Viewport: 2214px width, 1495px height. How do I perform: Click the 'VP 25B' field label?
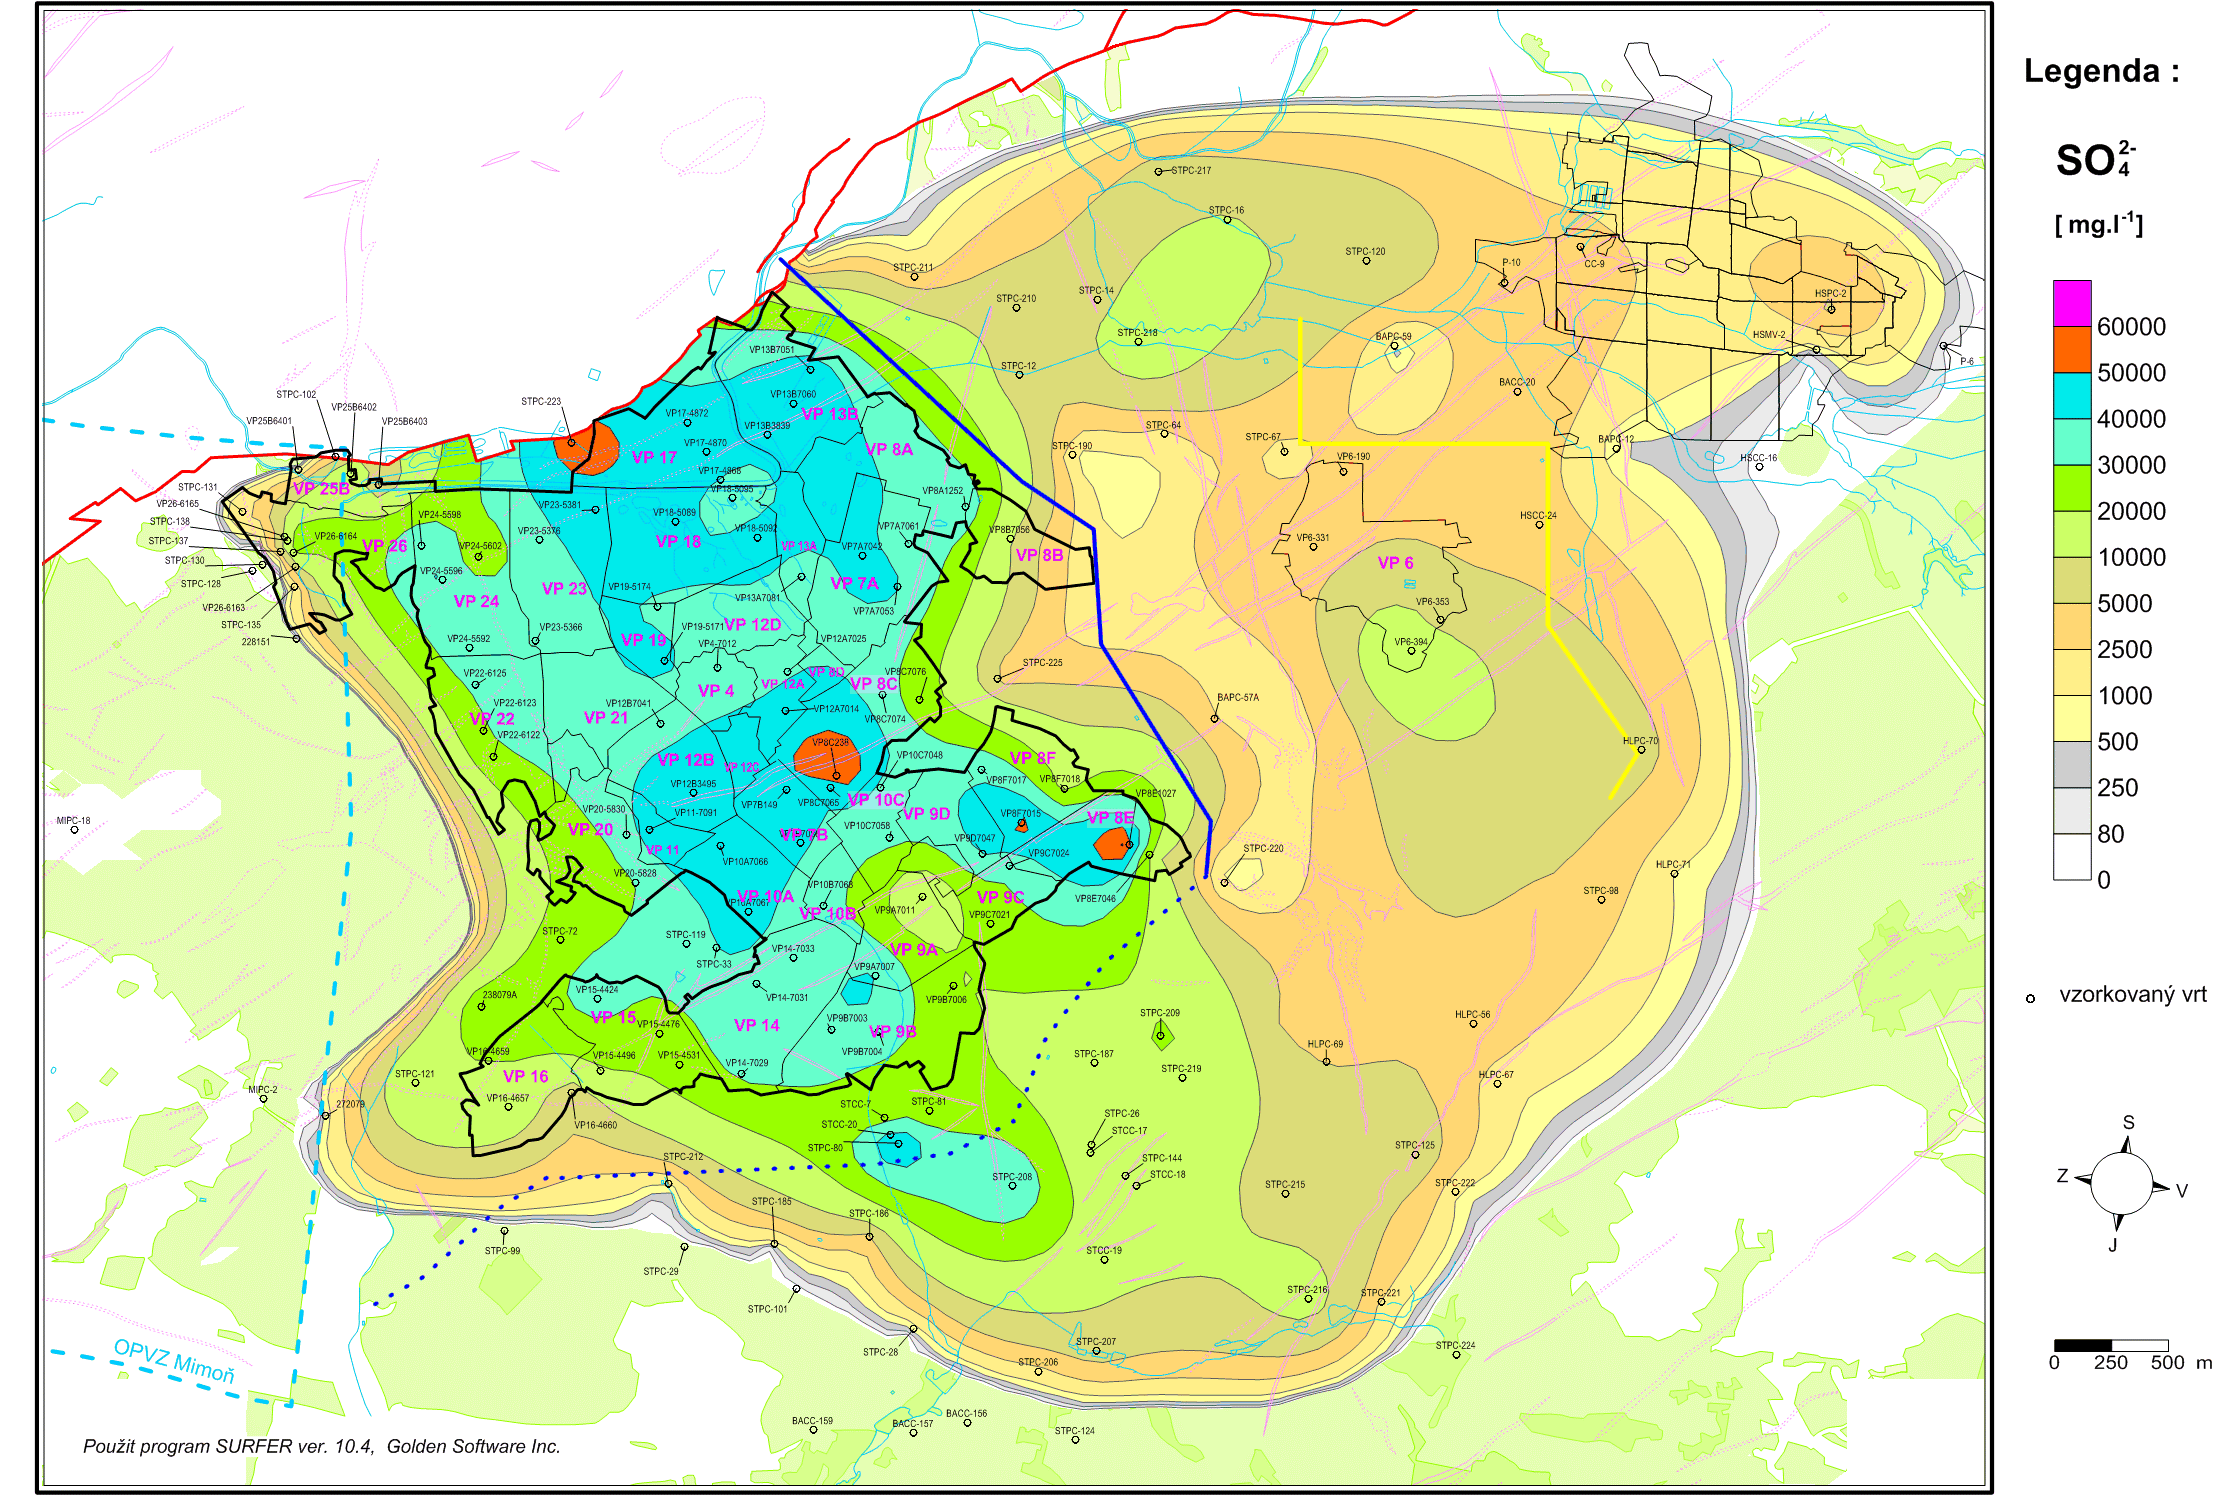coord(321,488)
